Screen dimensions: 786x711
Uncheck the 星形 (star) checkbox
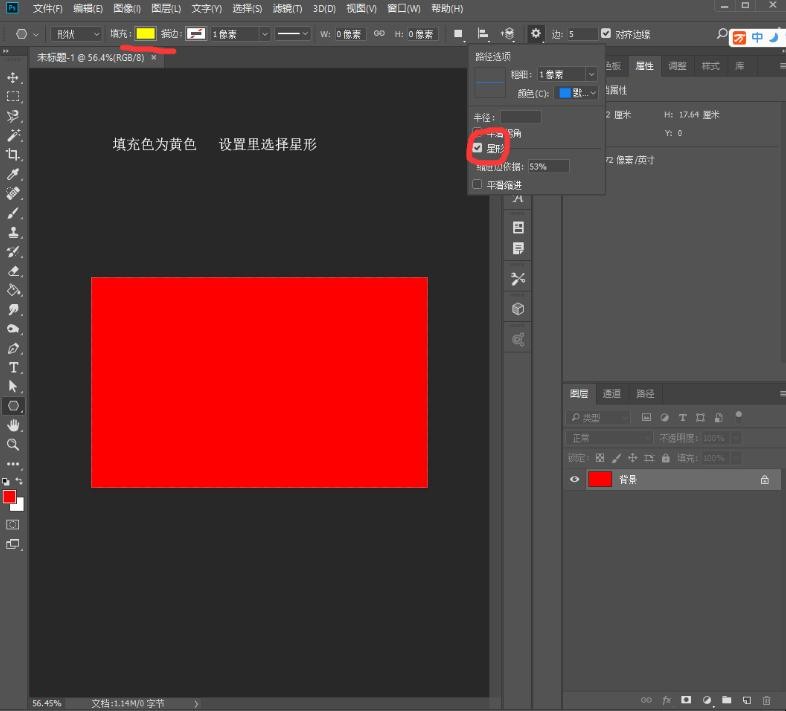click(x=478, y=148)
